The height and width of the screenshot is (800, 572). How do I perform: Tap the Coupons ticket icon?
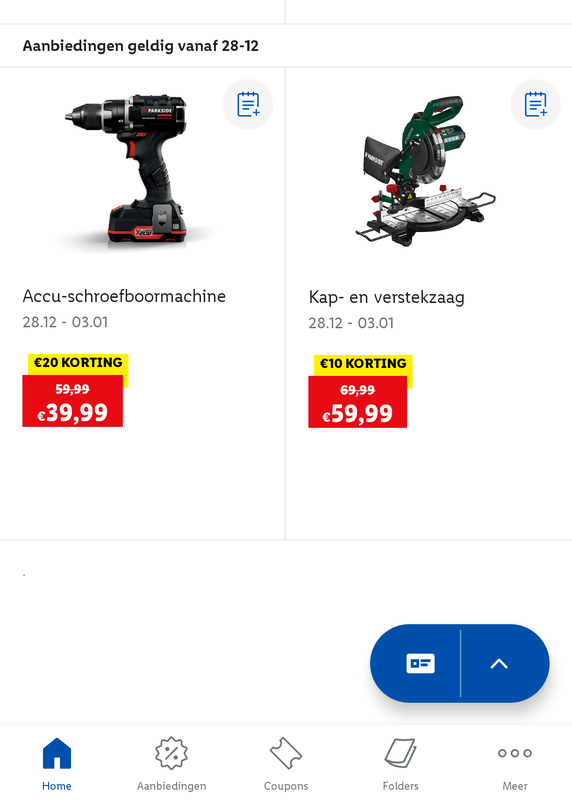coord(286,753)
